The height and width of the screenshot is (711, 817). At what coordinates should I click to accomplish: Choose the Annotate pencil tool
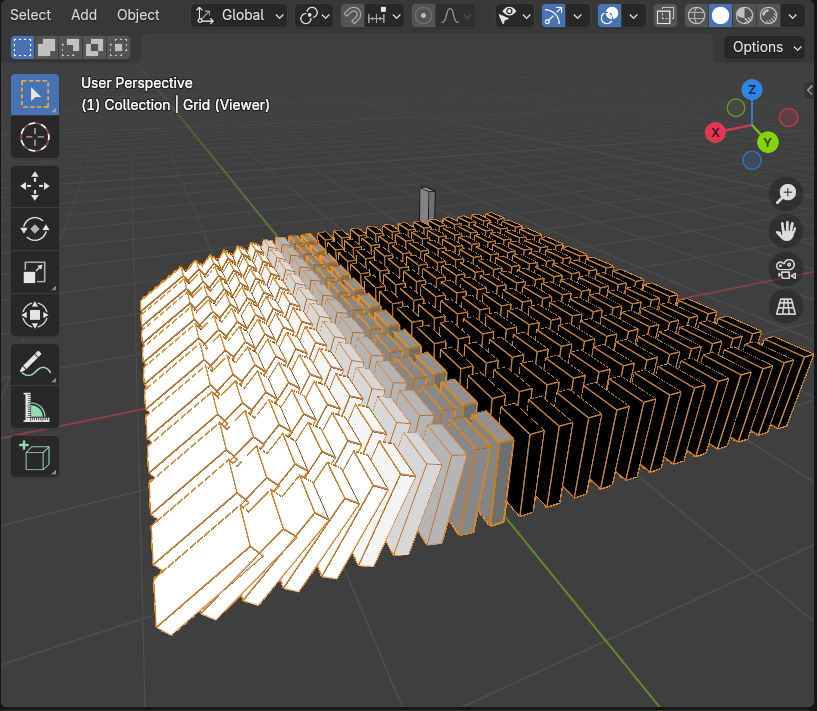(35, 364)
